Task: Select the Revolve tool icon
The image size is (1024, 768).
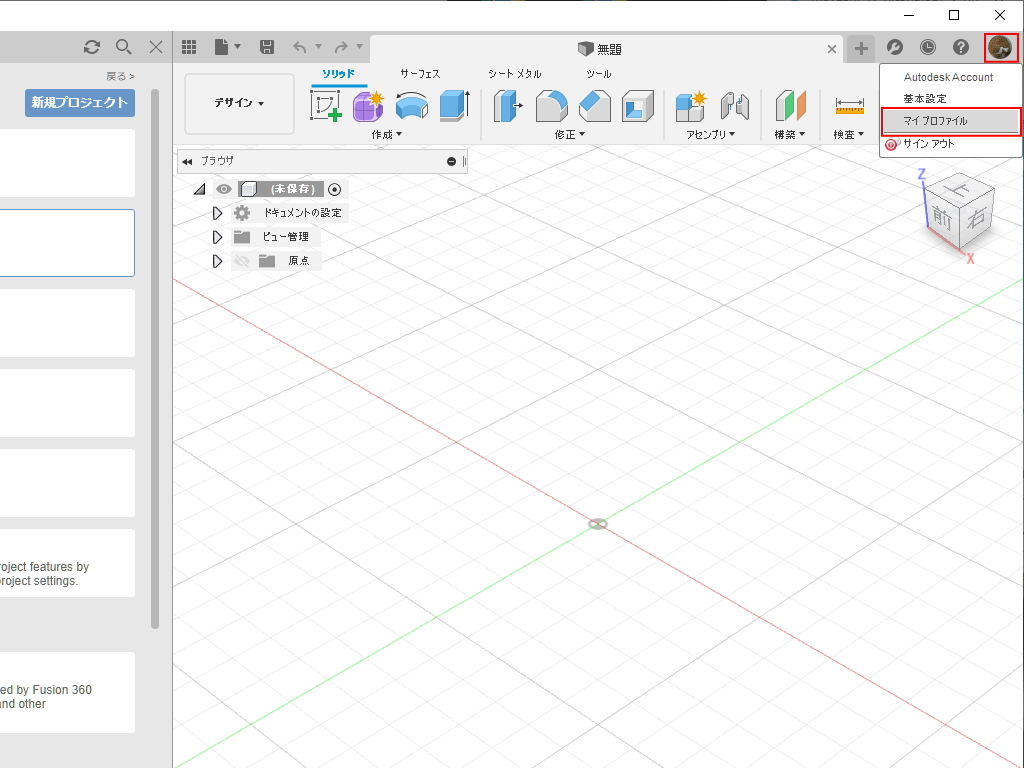Action: click(x=411, y=106)
